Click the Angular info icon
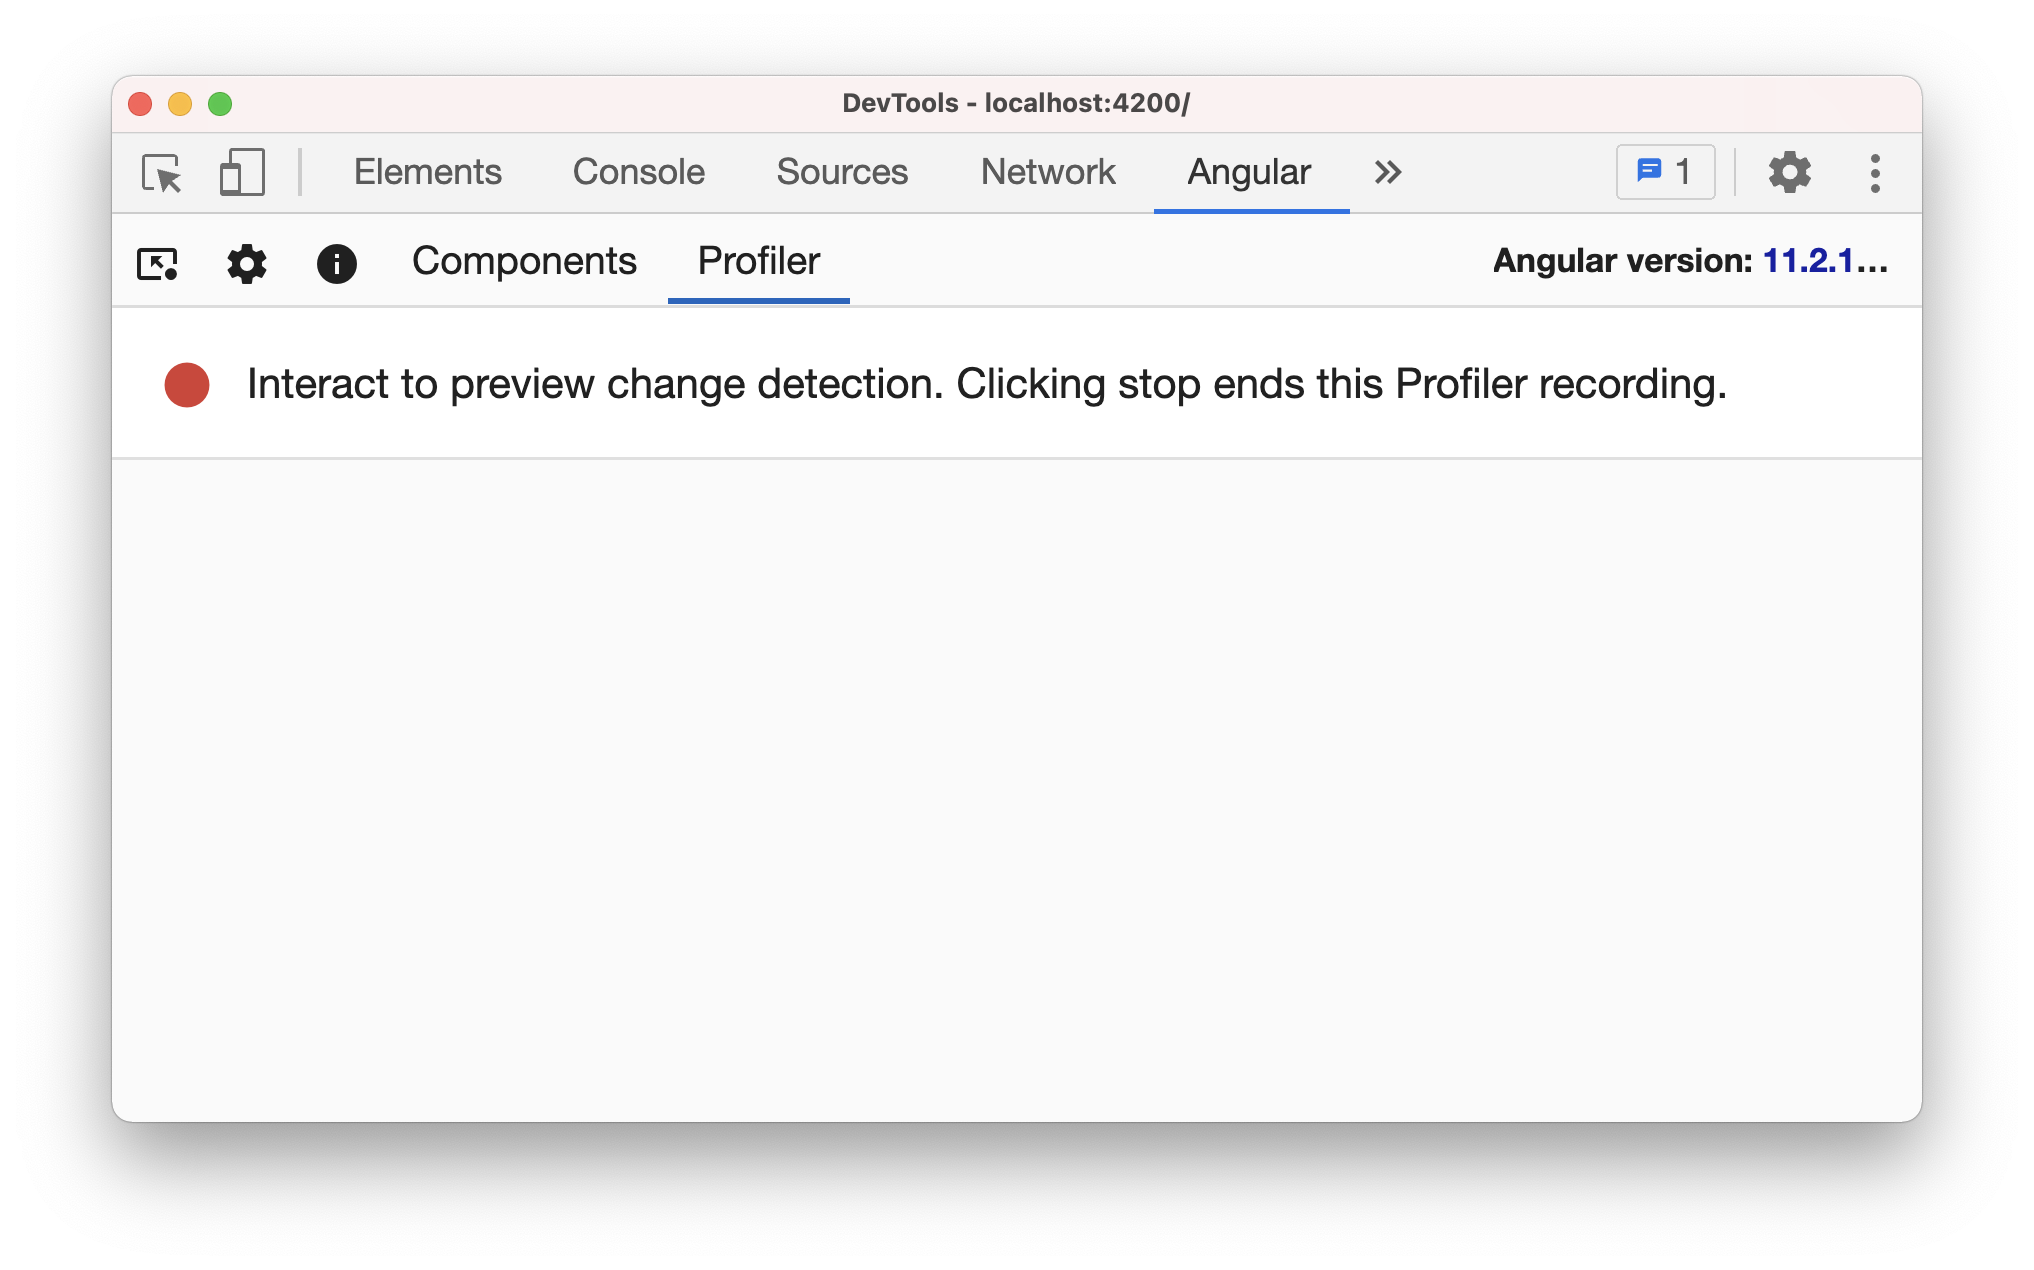 (337, 264)
